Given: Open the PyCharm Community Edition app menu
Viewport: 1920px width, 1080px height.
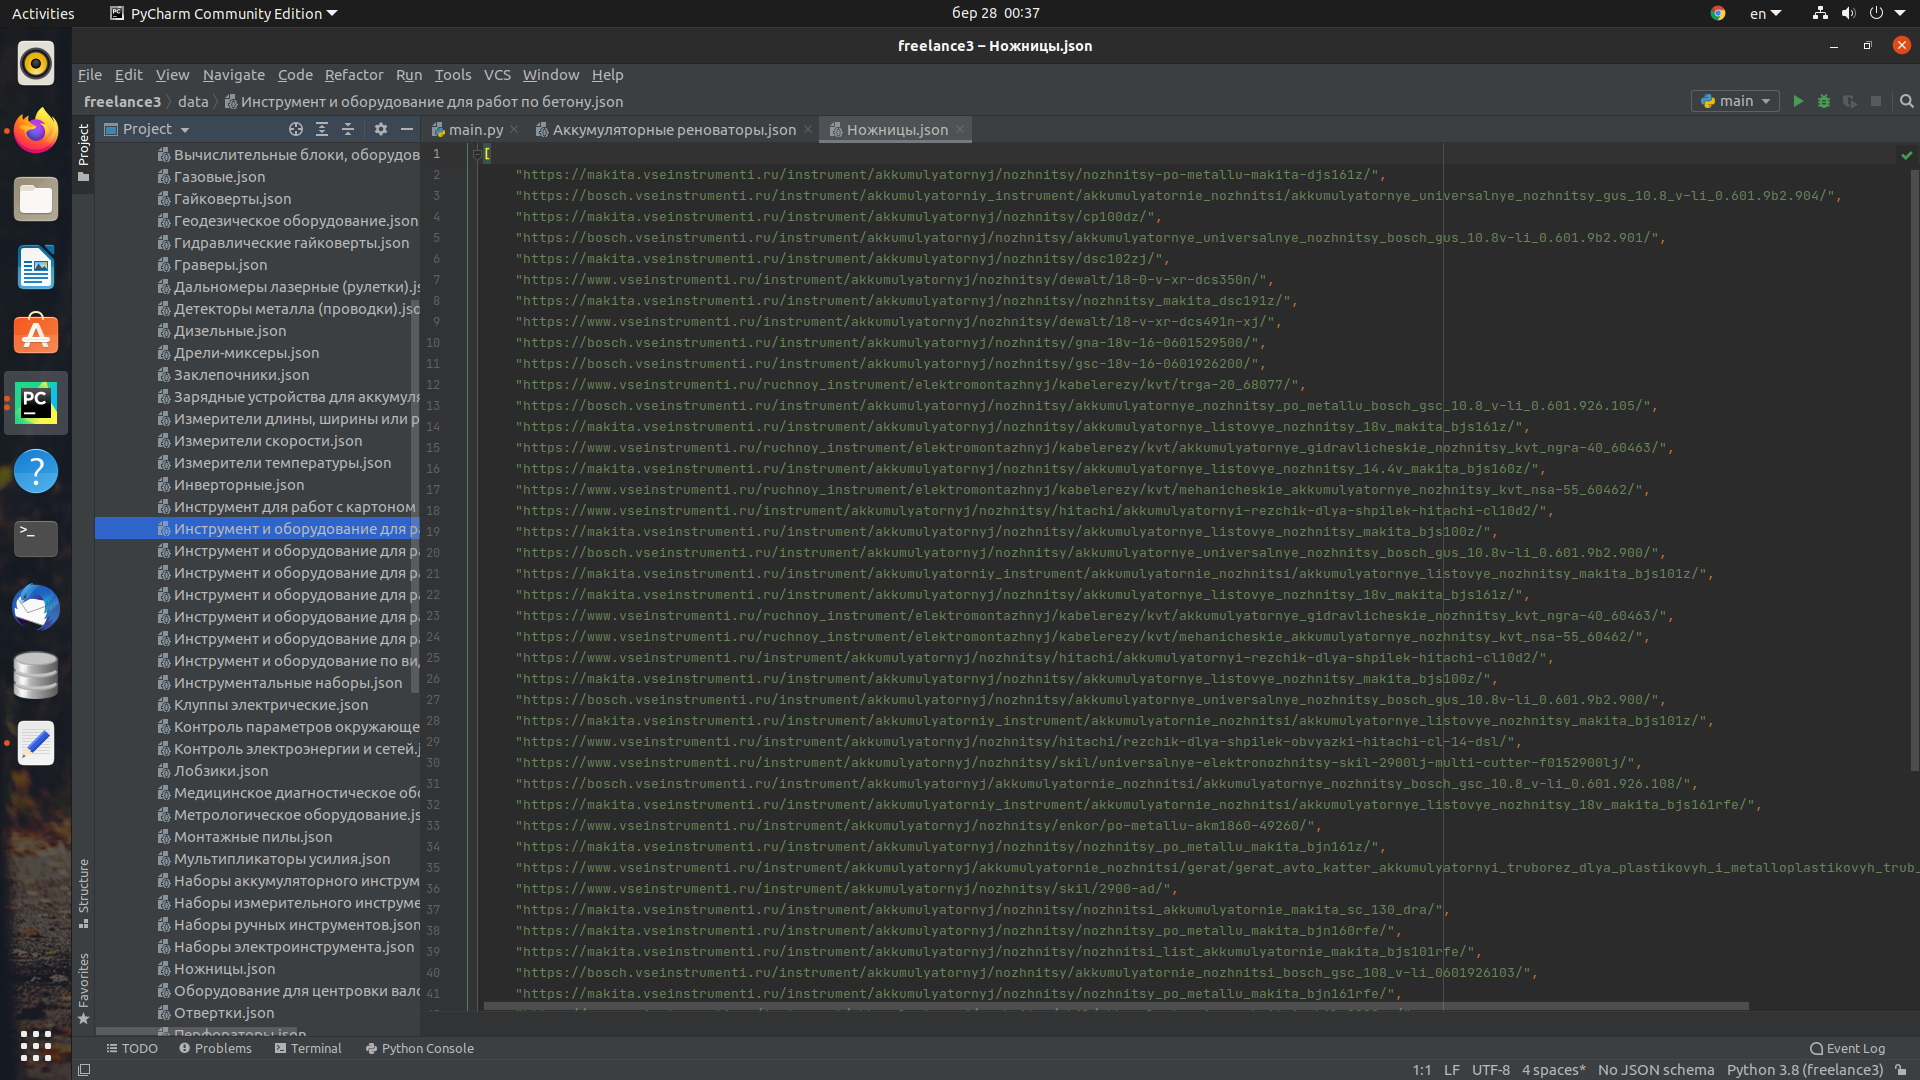Looking at the screenshot, I should coord(224,13).
